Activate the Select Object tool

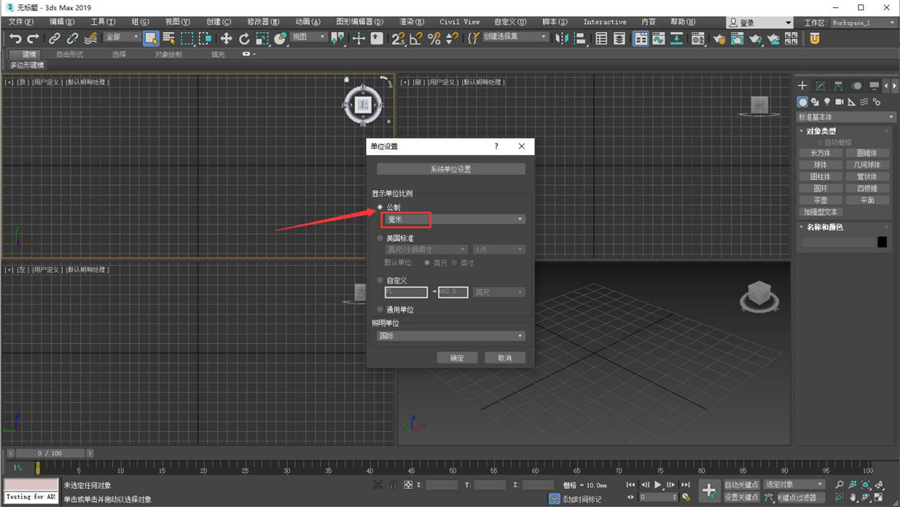coord(150,38)
